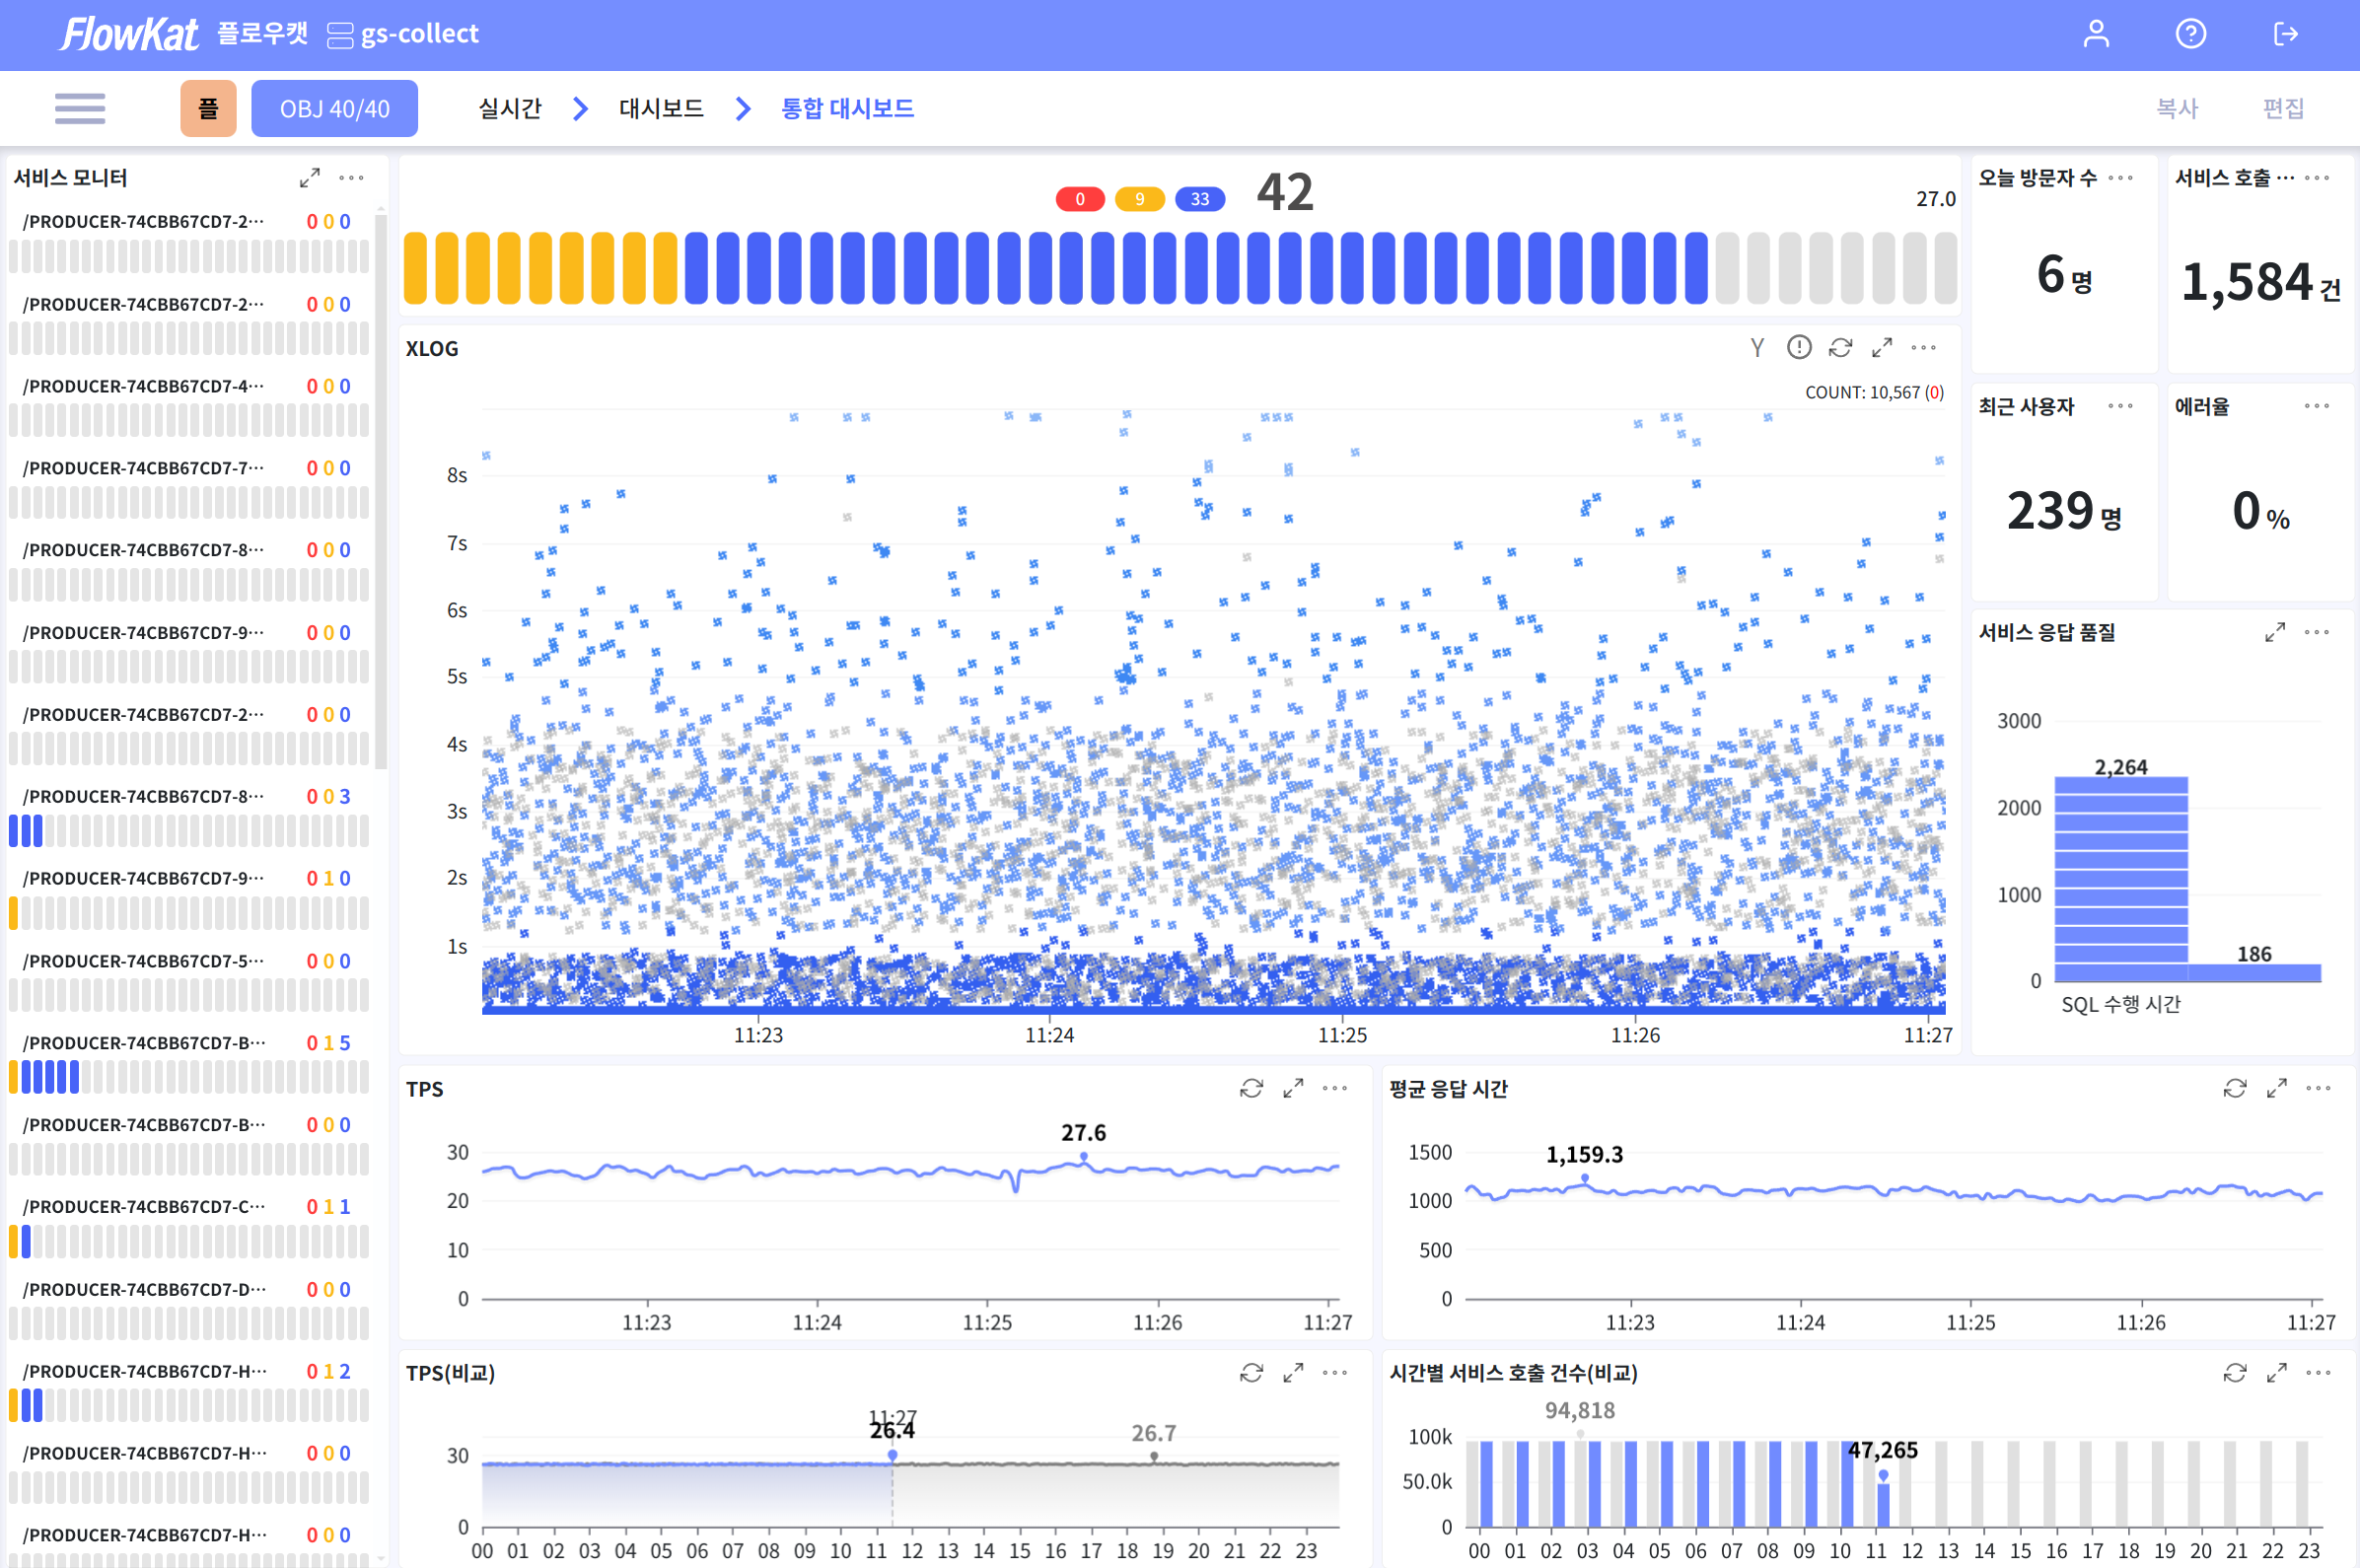The width and height of the screenshot is (2360, 1568).
Task: Click the 복사 copy link
Action: [x=2177, y=108]
